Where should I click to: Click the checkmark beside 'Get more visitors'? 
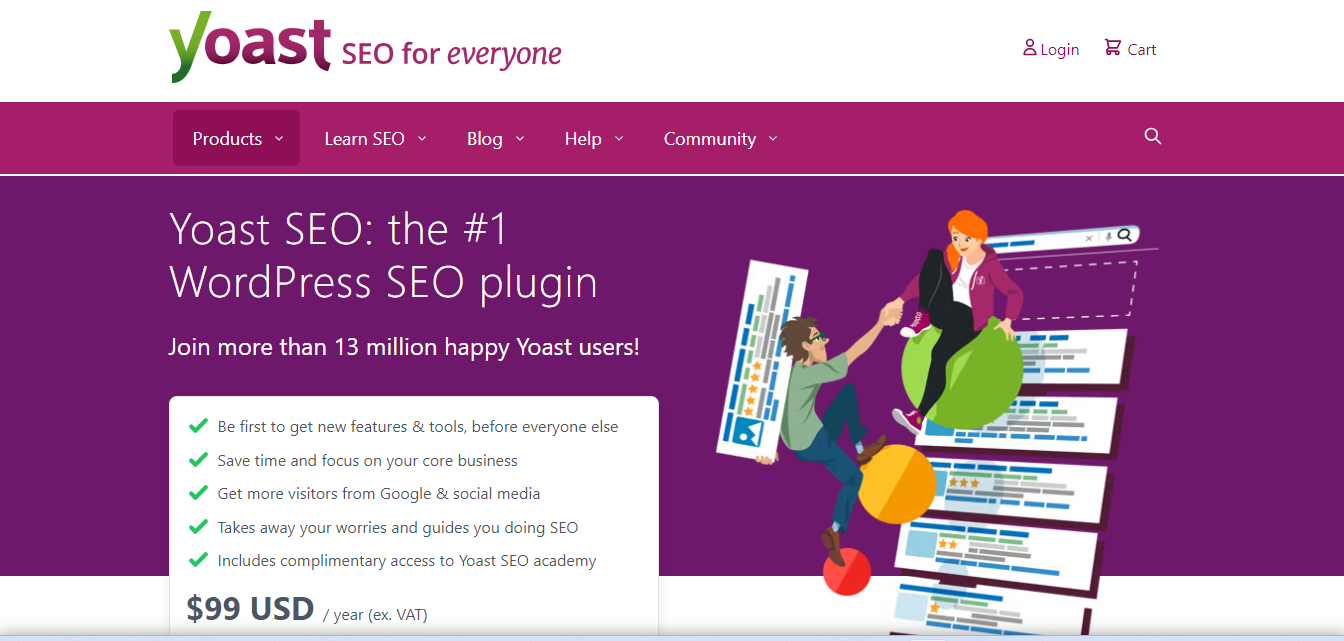tap(198, 493)
